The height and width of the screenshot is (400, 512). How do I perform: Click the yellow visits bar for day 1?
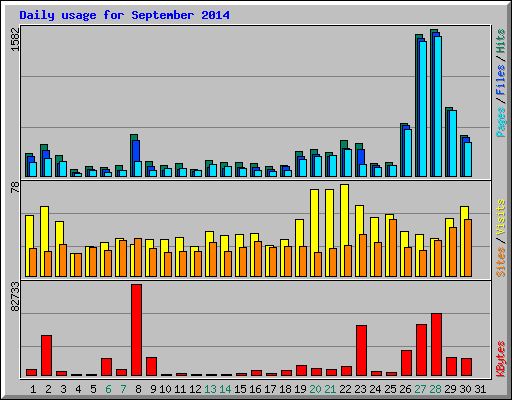click(29, 232)
